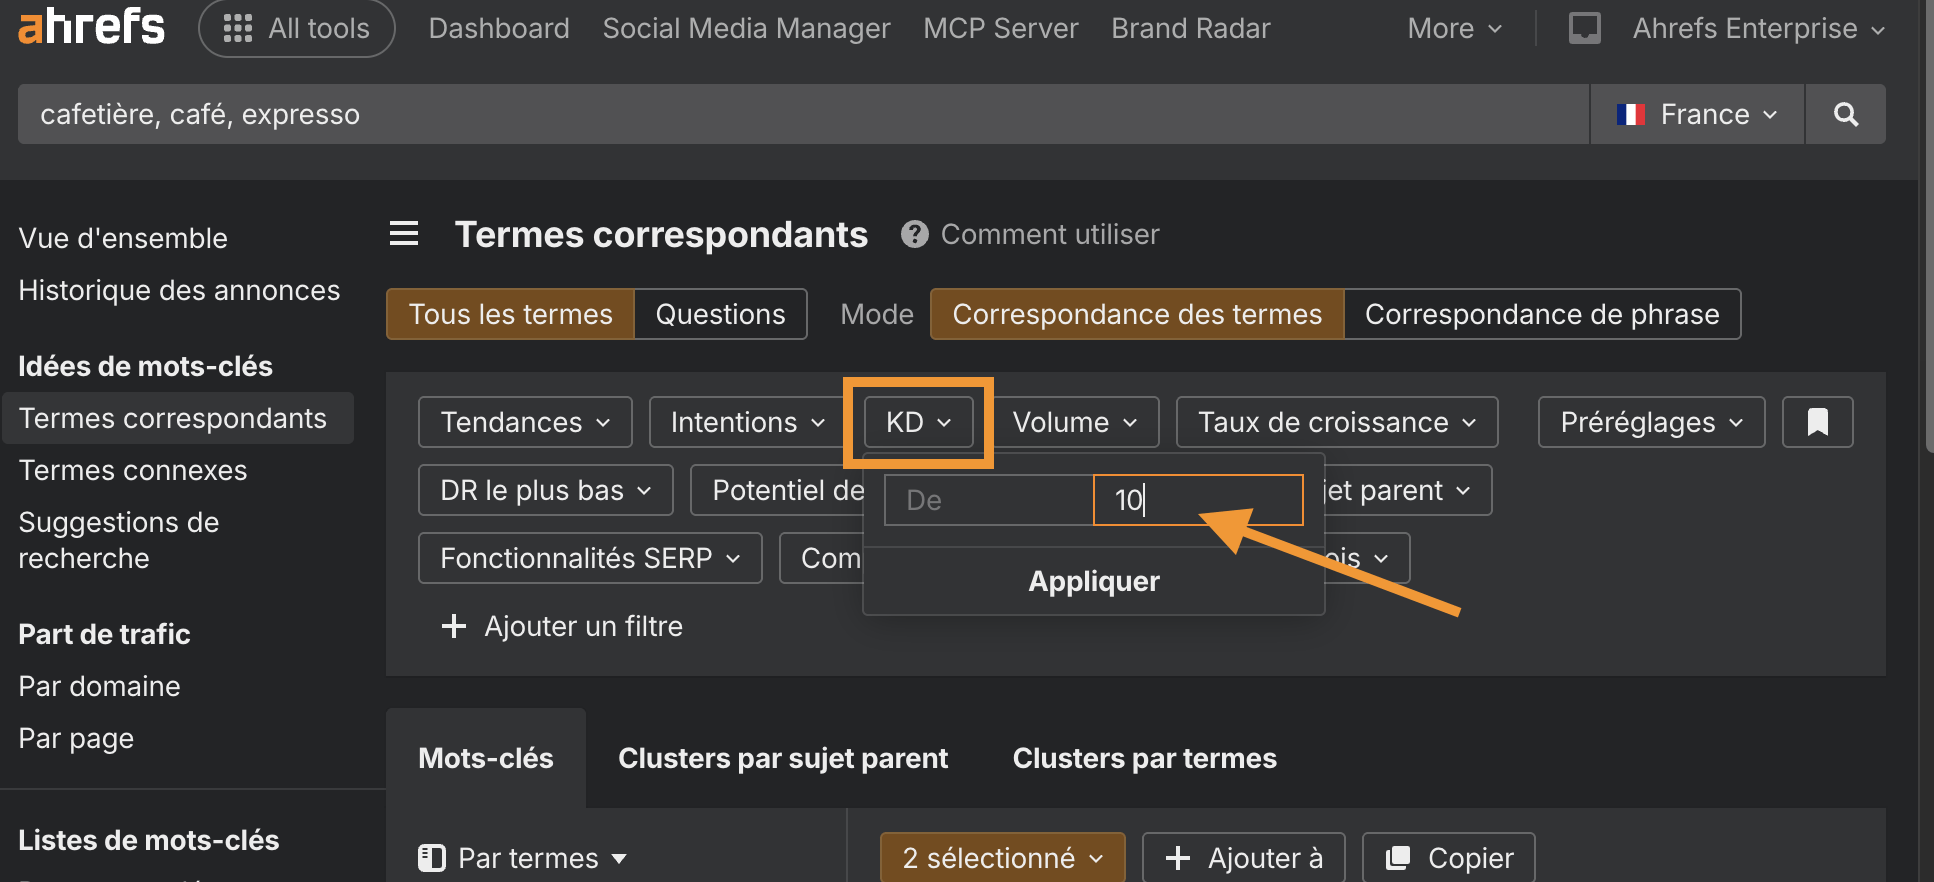Click Comment utiliser help link

[x=1050, y=234]
